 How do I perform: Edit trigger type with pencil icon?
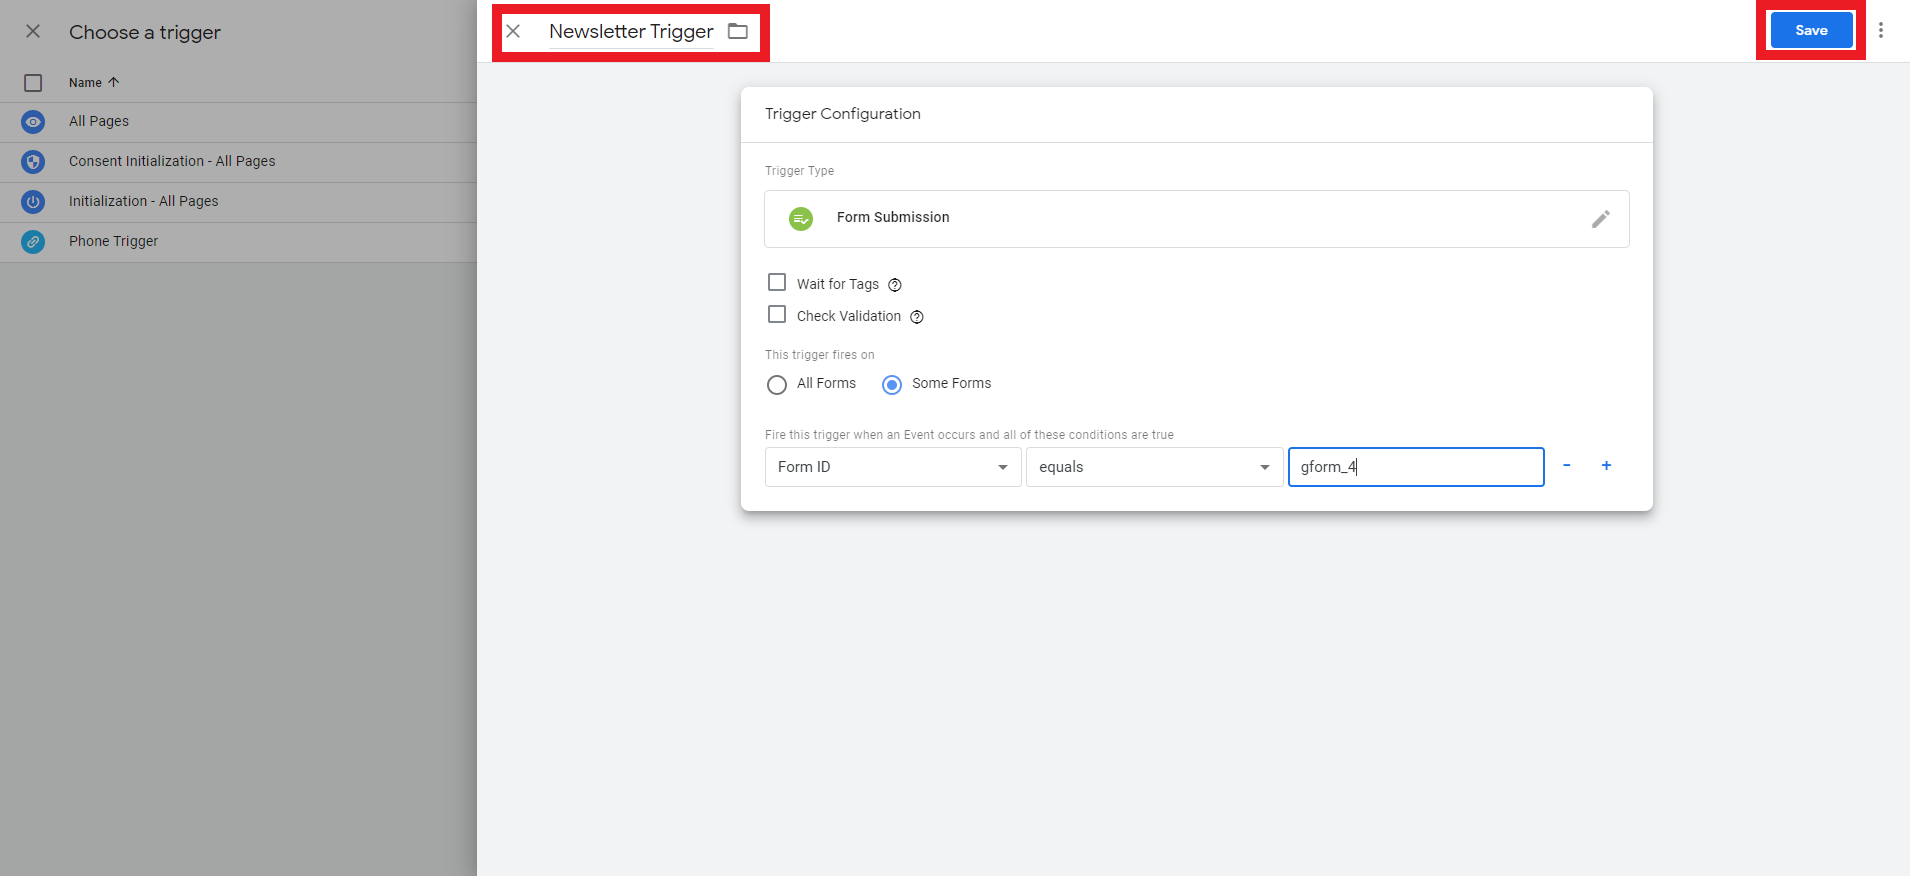tap(1600, 219)
